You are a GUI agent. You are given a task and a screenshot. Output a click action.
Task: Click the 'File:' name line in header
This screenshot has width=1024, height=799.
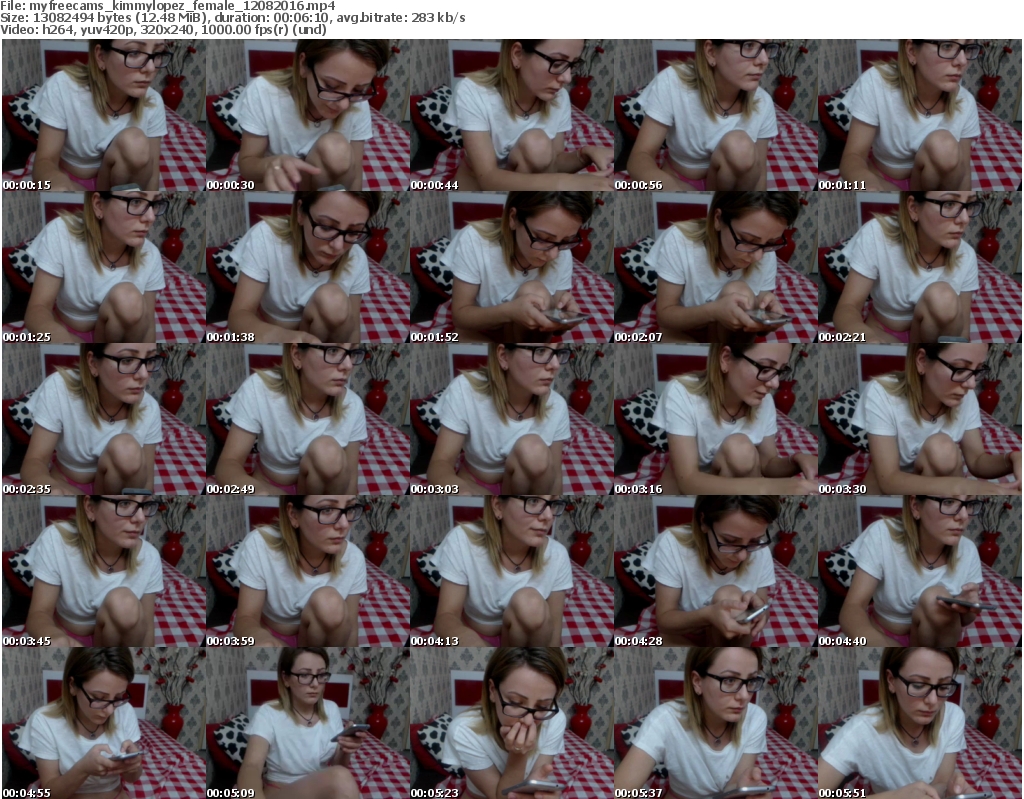[x=168, y=6]
